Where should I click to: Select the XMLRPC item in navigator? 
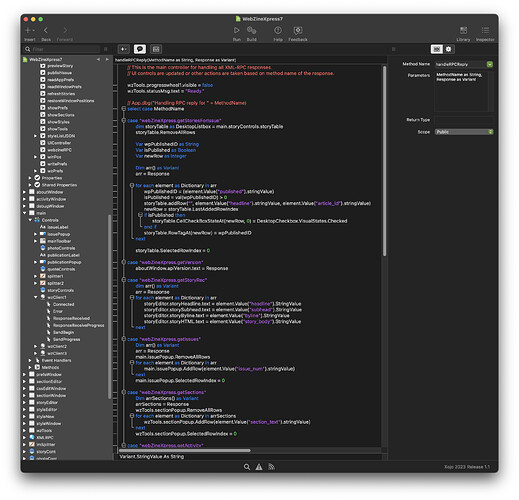[x=45, y=438]
